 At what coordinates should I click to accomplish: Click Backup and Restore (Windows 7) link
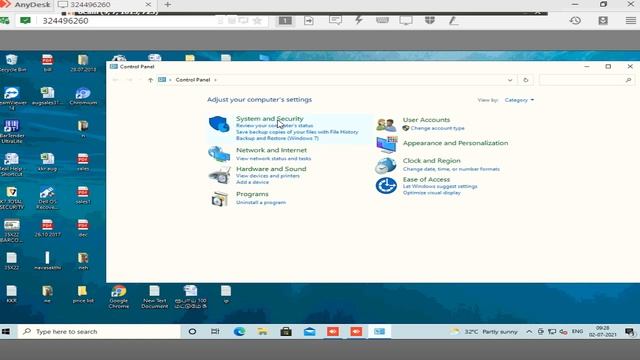pyautogui.click(x=277, y=138)
